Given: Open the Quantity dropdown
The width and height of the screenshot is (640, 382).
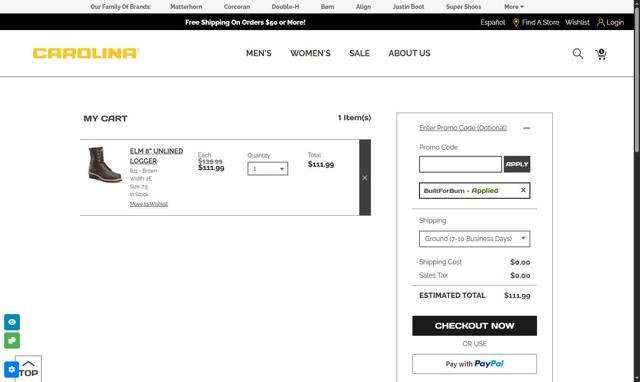Looking at the screenshot, I should click(267, 169).
